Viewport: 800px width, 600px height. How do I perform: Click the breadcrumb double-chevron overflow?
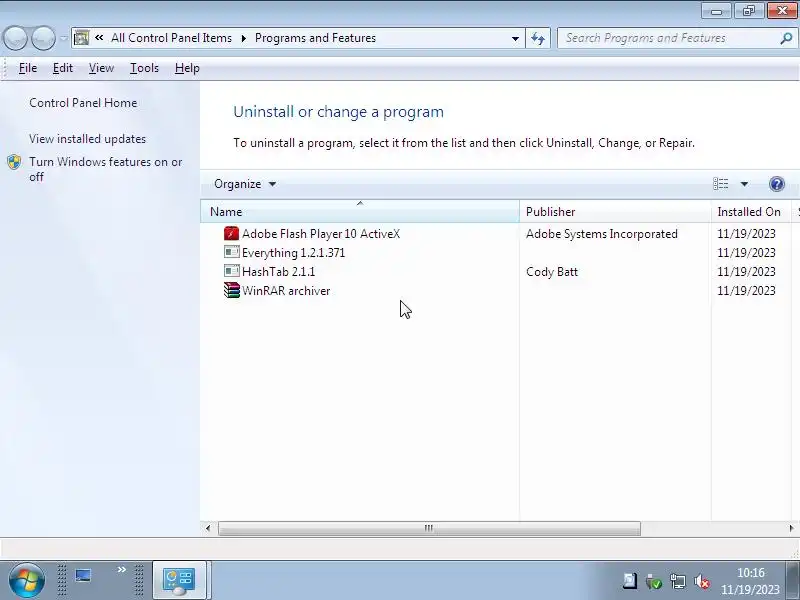(x=99, y=37)
